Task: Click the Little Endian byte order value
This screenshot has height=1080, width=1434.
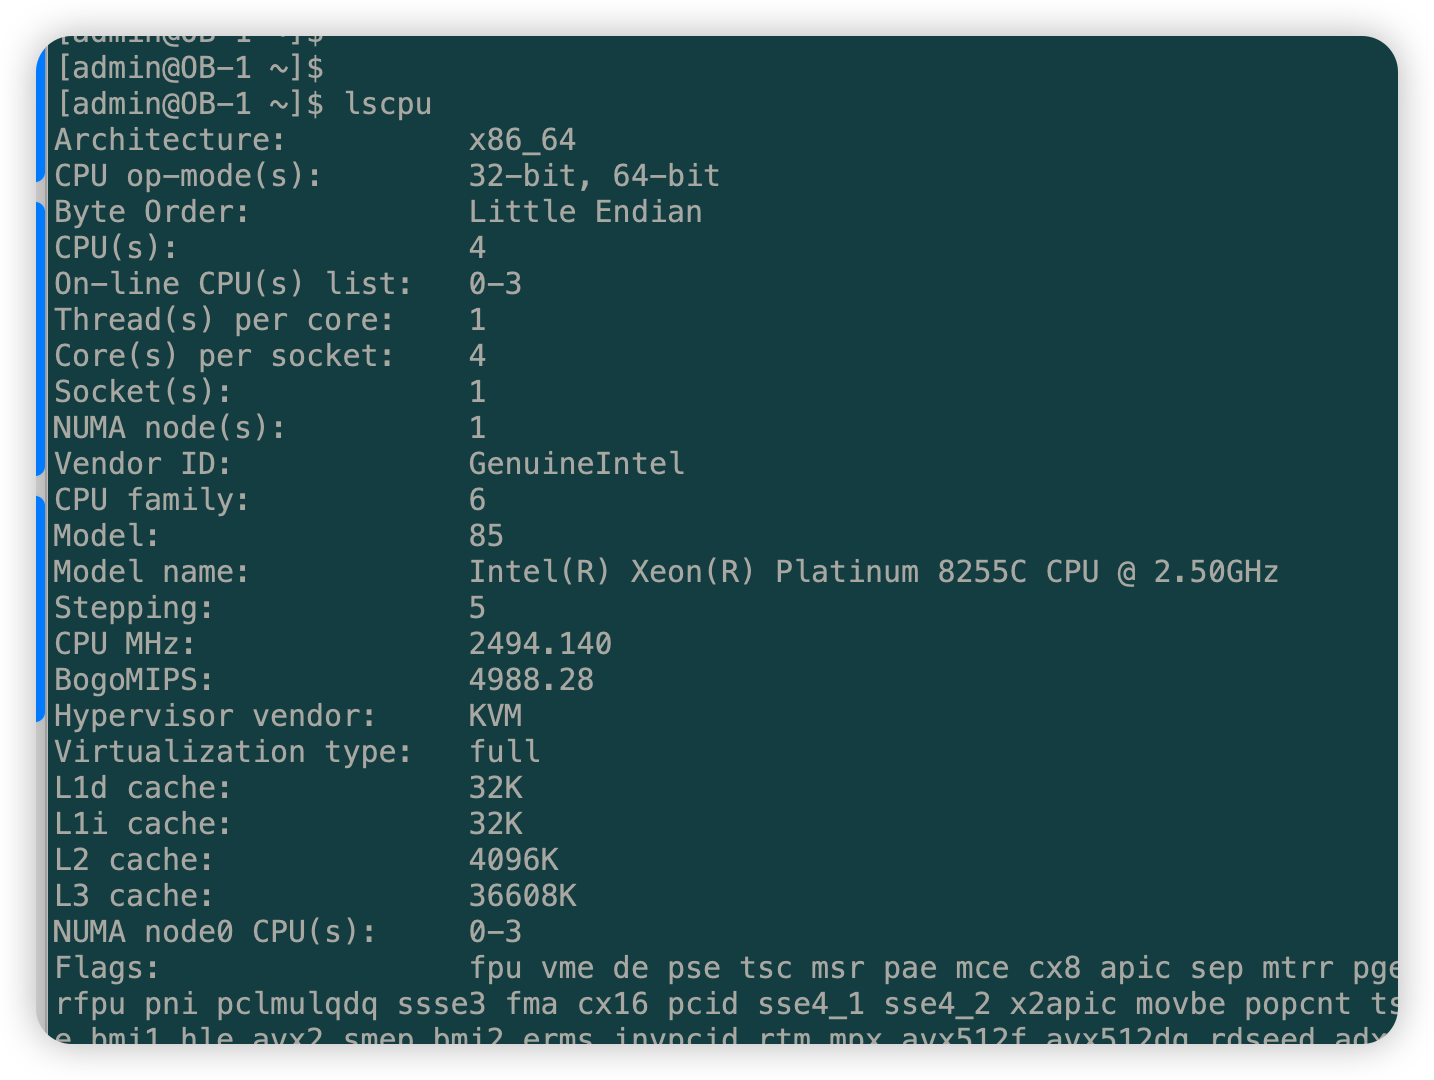Action: tap(585, 212)
